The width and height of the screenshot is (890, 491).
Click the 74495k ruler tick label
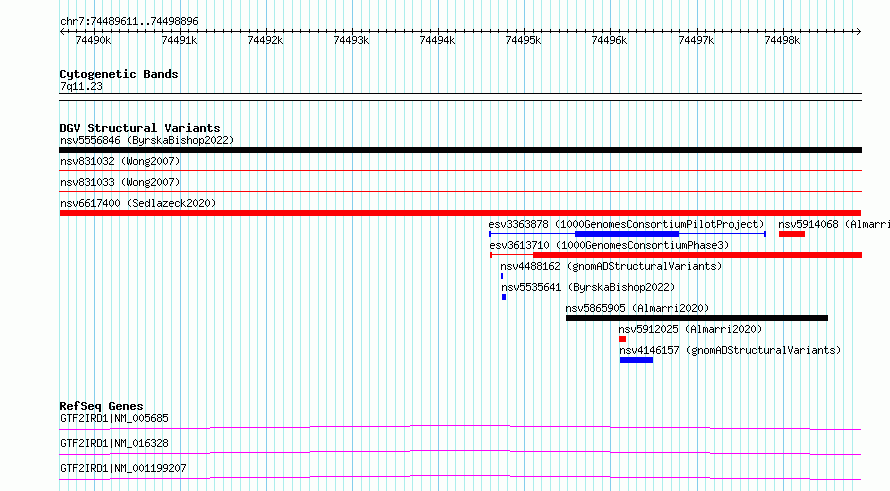(x=523, y=40)
